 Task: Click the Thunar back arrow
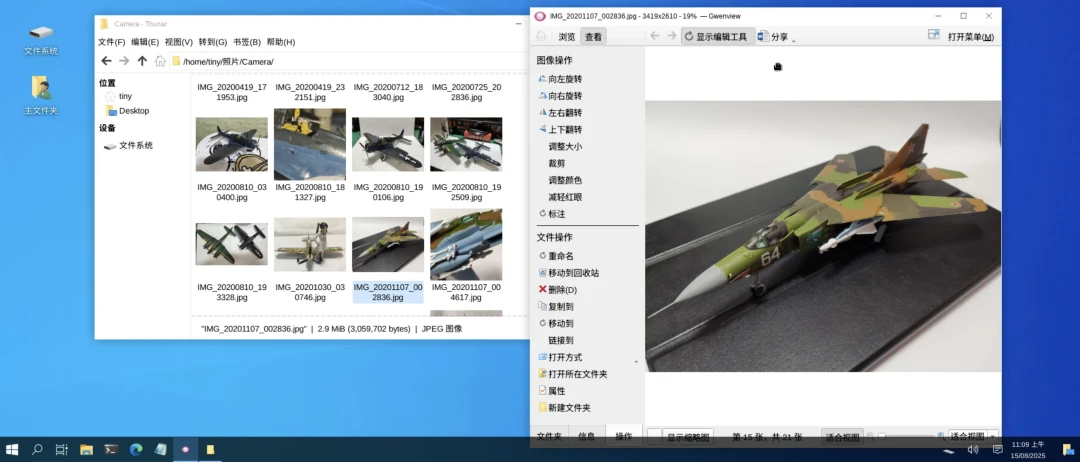106,61
